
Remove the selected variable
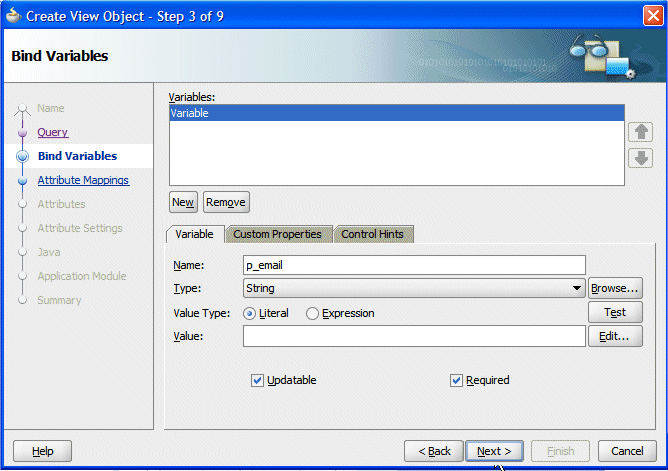(226, 202)
